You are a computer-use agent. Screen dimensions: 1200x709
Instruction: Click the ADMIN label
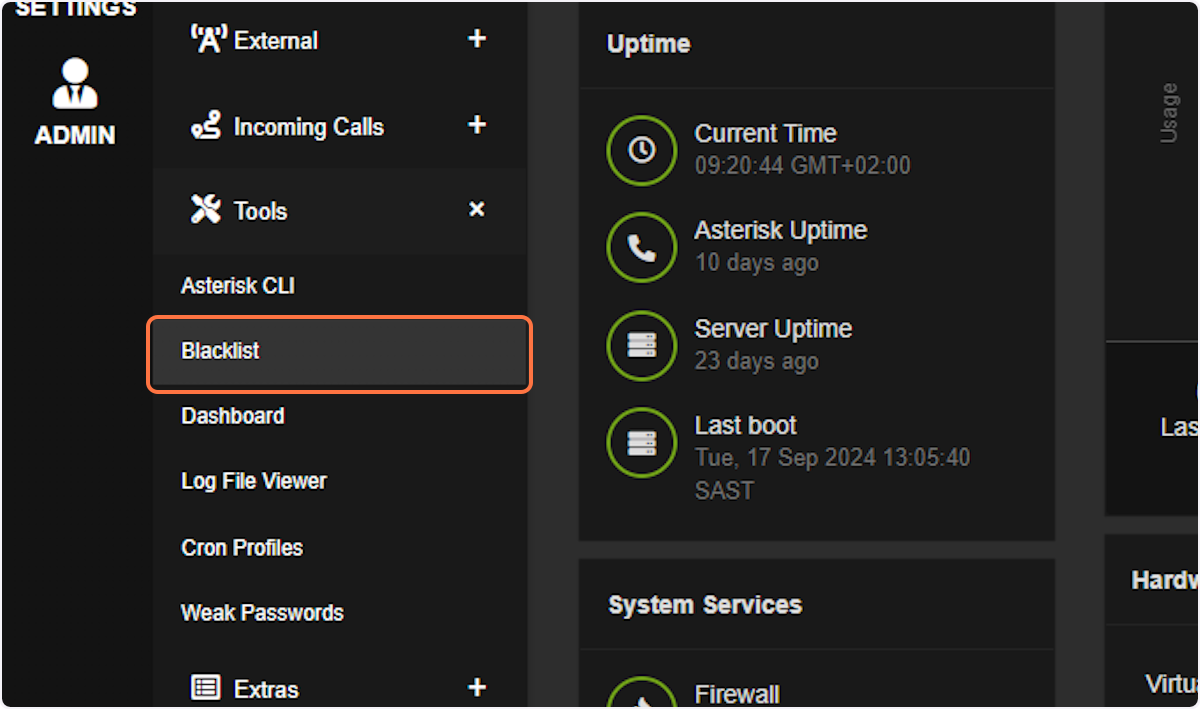coord(75,135)
